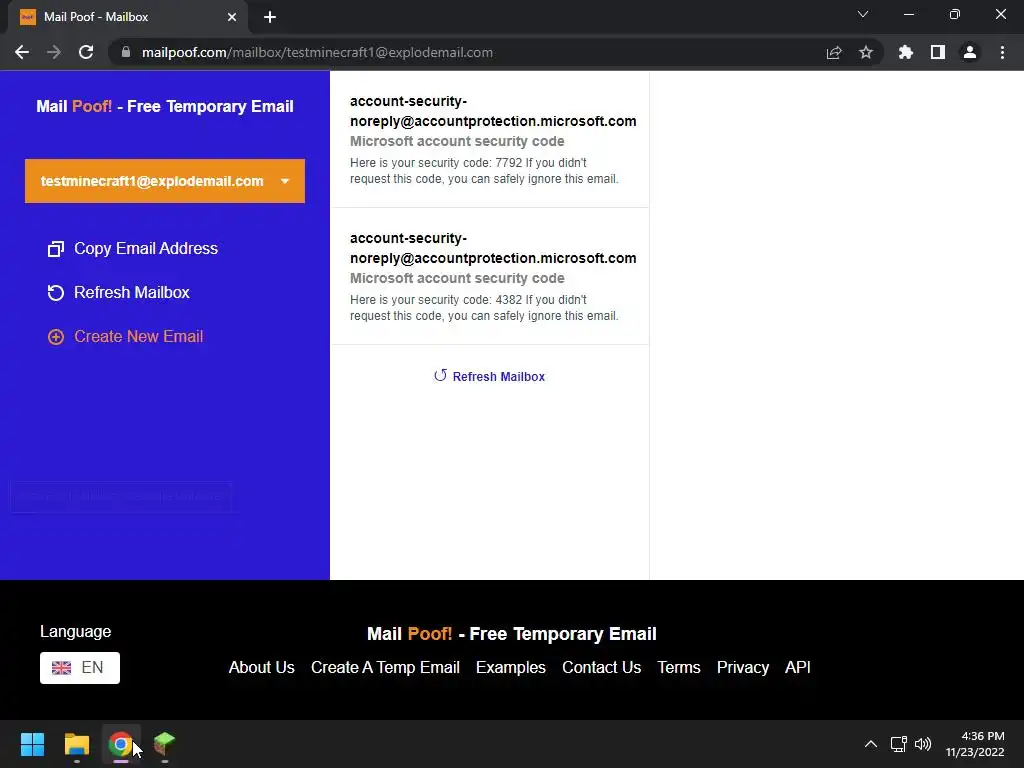Open the email with security code 4382
Image resolution: width=1024 pixels, height=768 pixels.
pos(489,276)
